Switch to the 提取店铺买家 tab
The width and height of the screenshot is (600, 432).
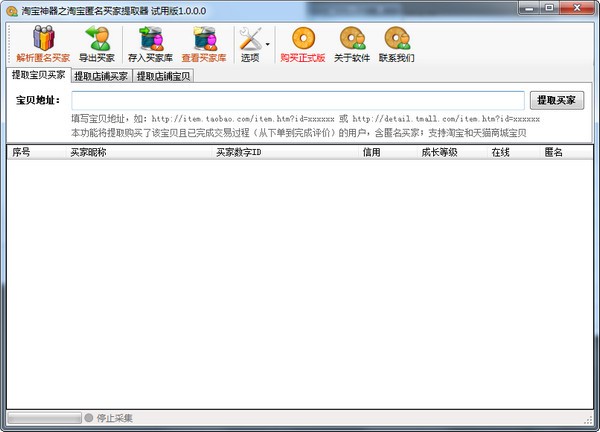tap(101, 76)
